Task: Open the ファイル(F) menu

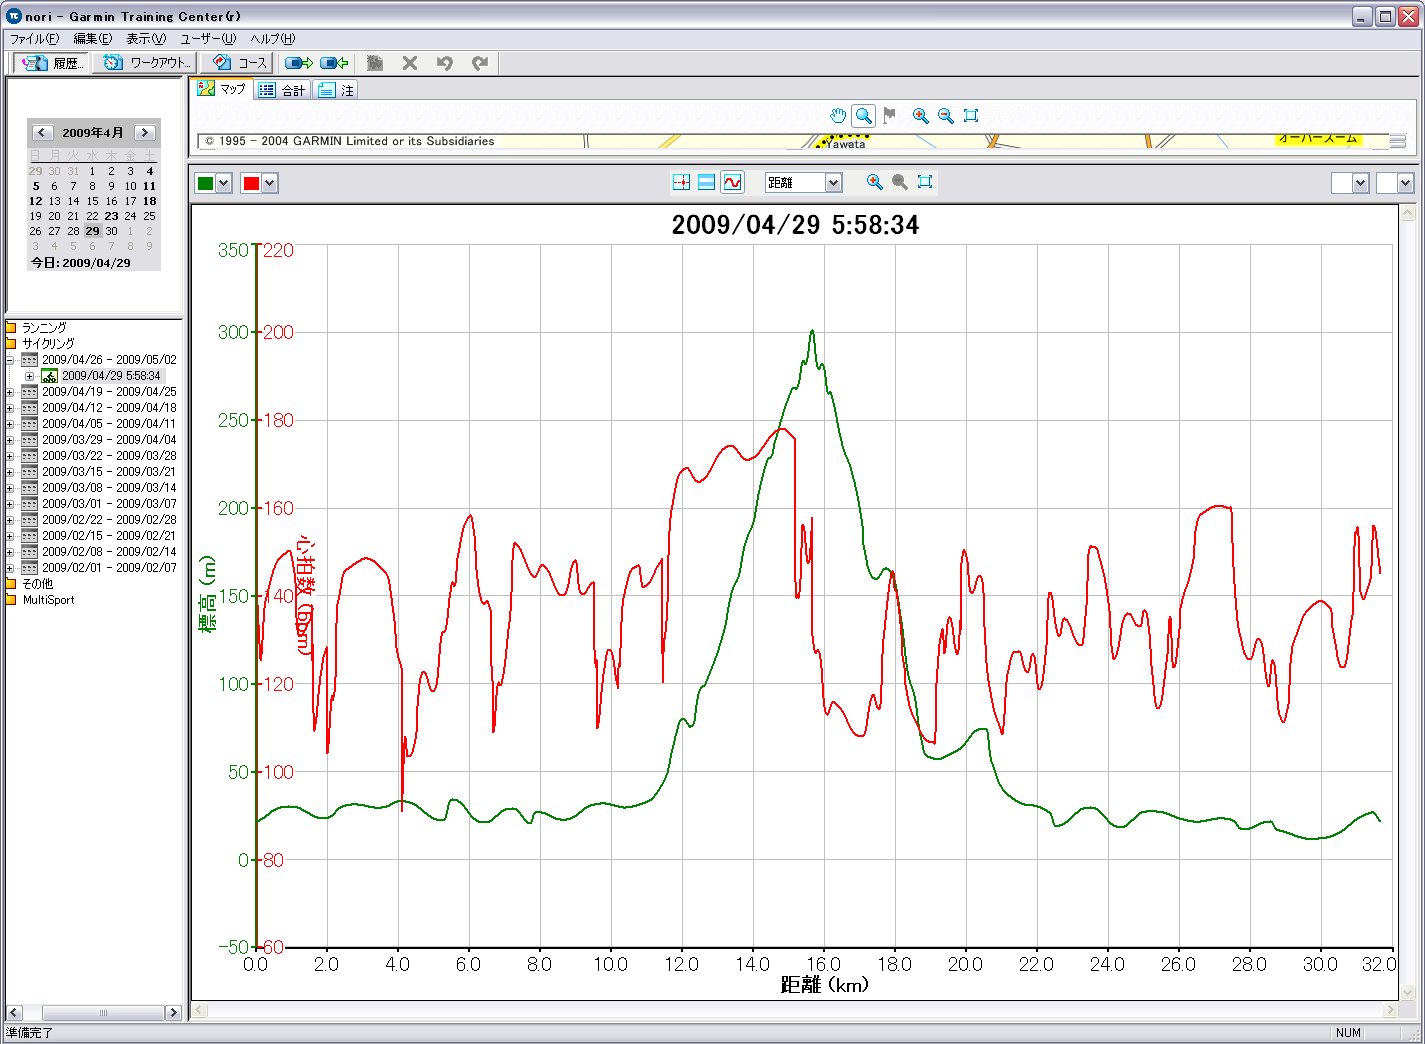Action: 34,39
